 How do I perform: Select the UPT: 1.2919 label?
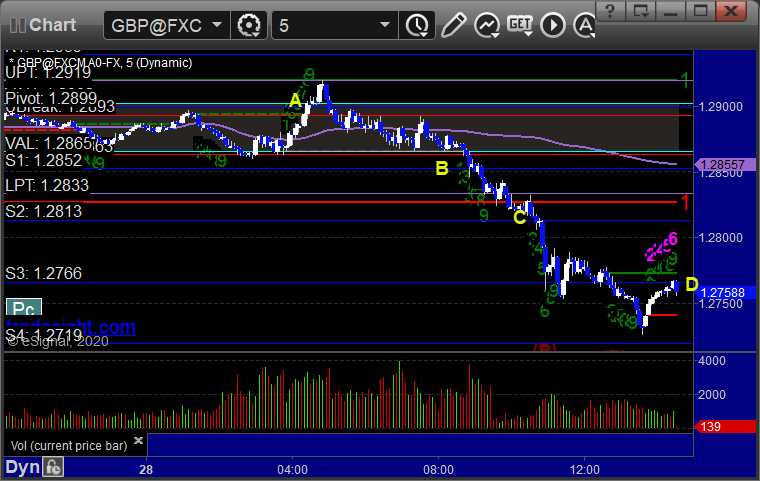[48, 73]
